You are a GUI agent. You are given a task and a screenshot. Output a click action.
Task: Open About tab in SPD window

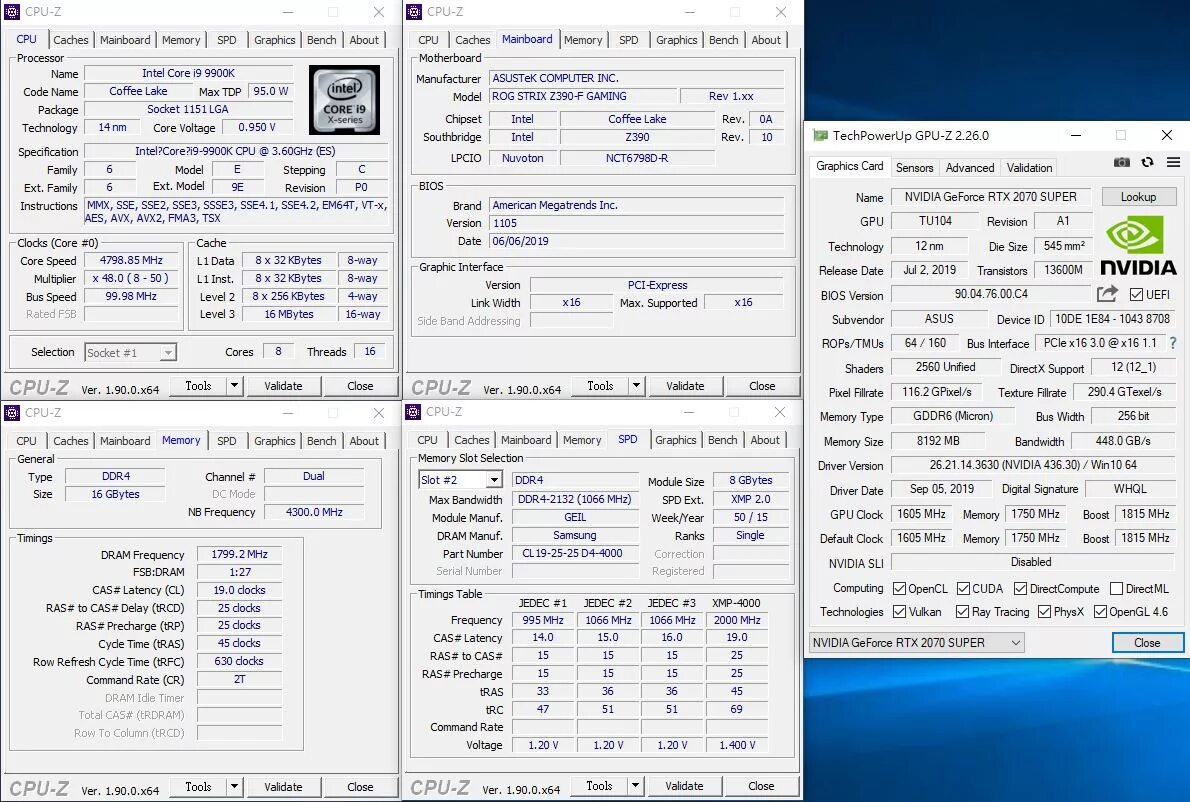coord(765,440)
